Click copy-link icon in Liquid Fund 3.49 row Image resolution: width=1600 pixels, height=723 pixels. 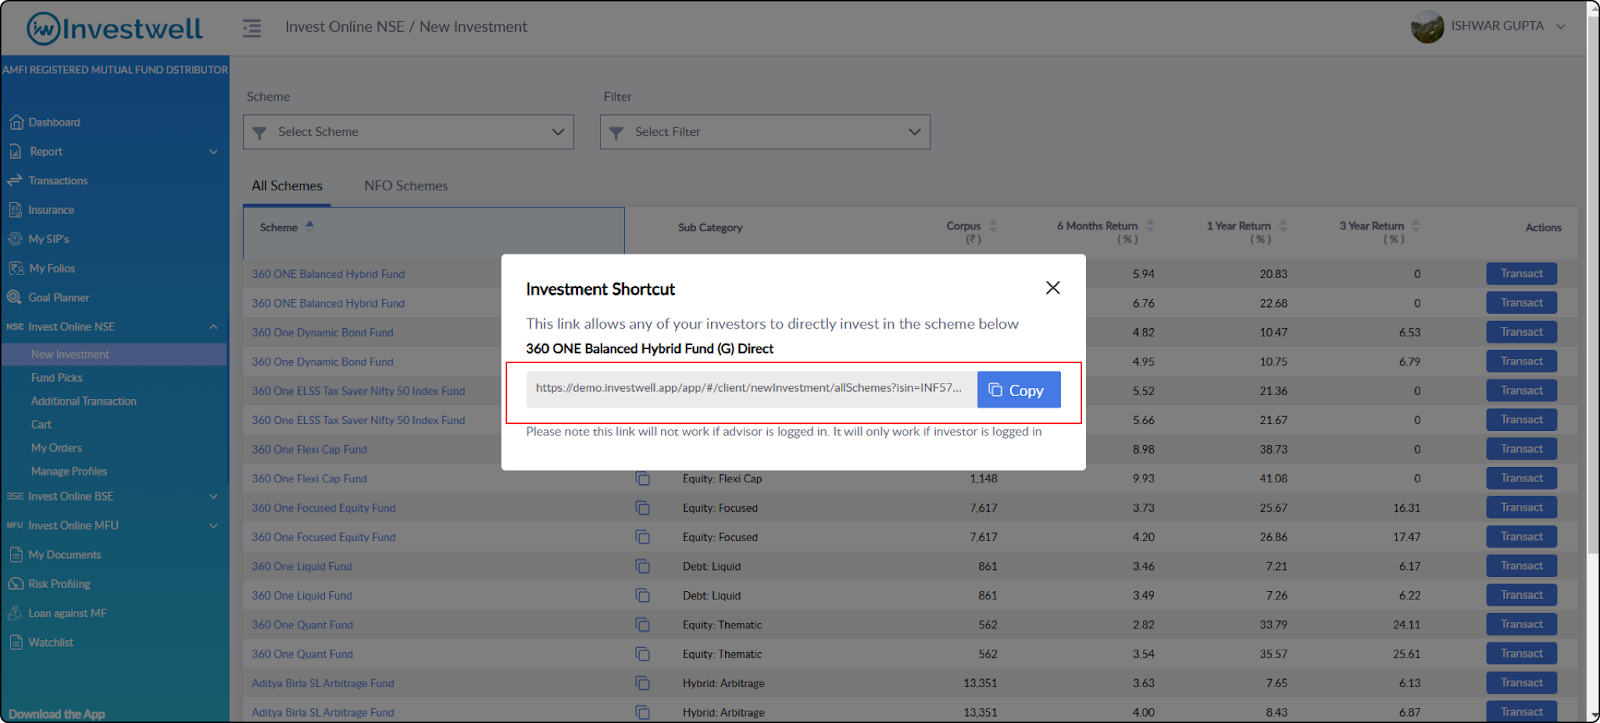pyautogui.click(x=642, y=596)
